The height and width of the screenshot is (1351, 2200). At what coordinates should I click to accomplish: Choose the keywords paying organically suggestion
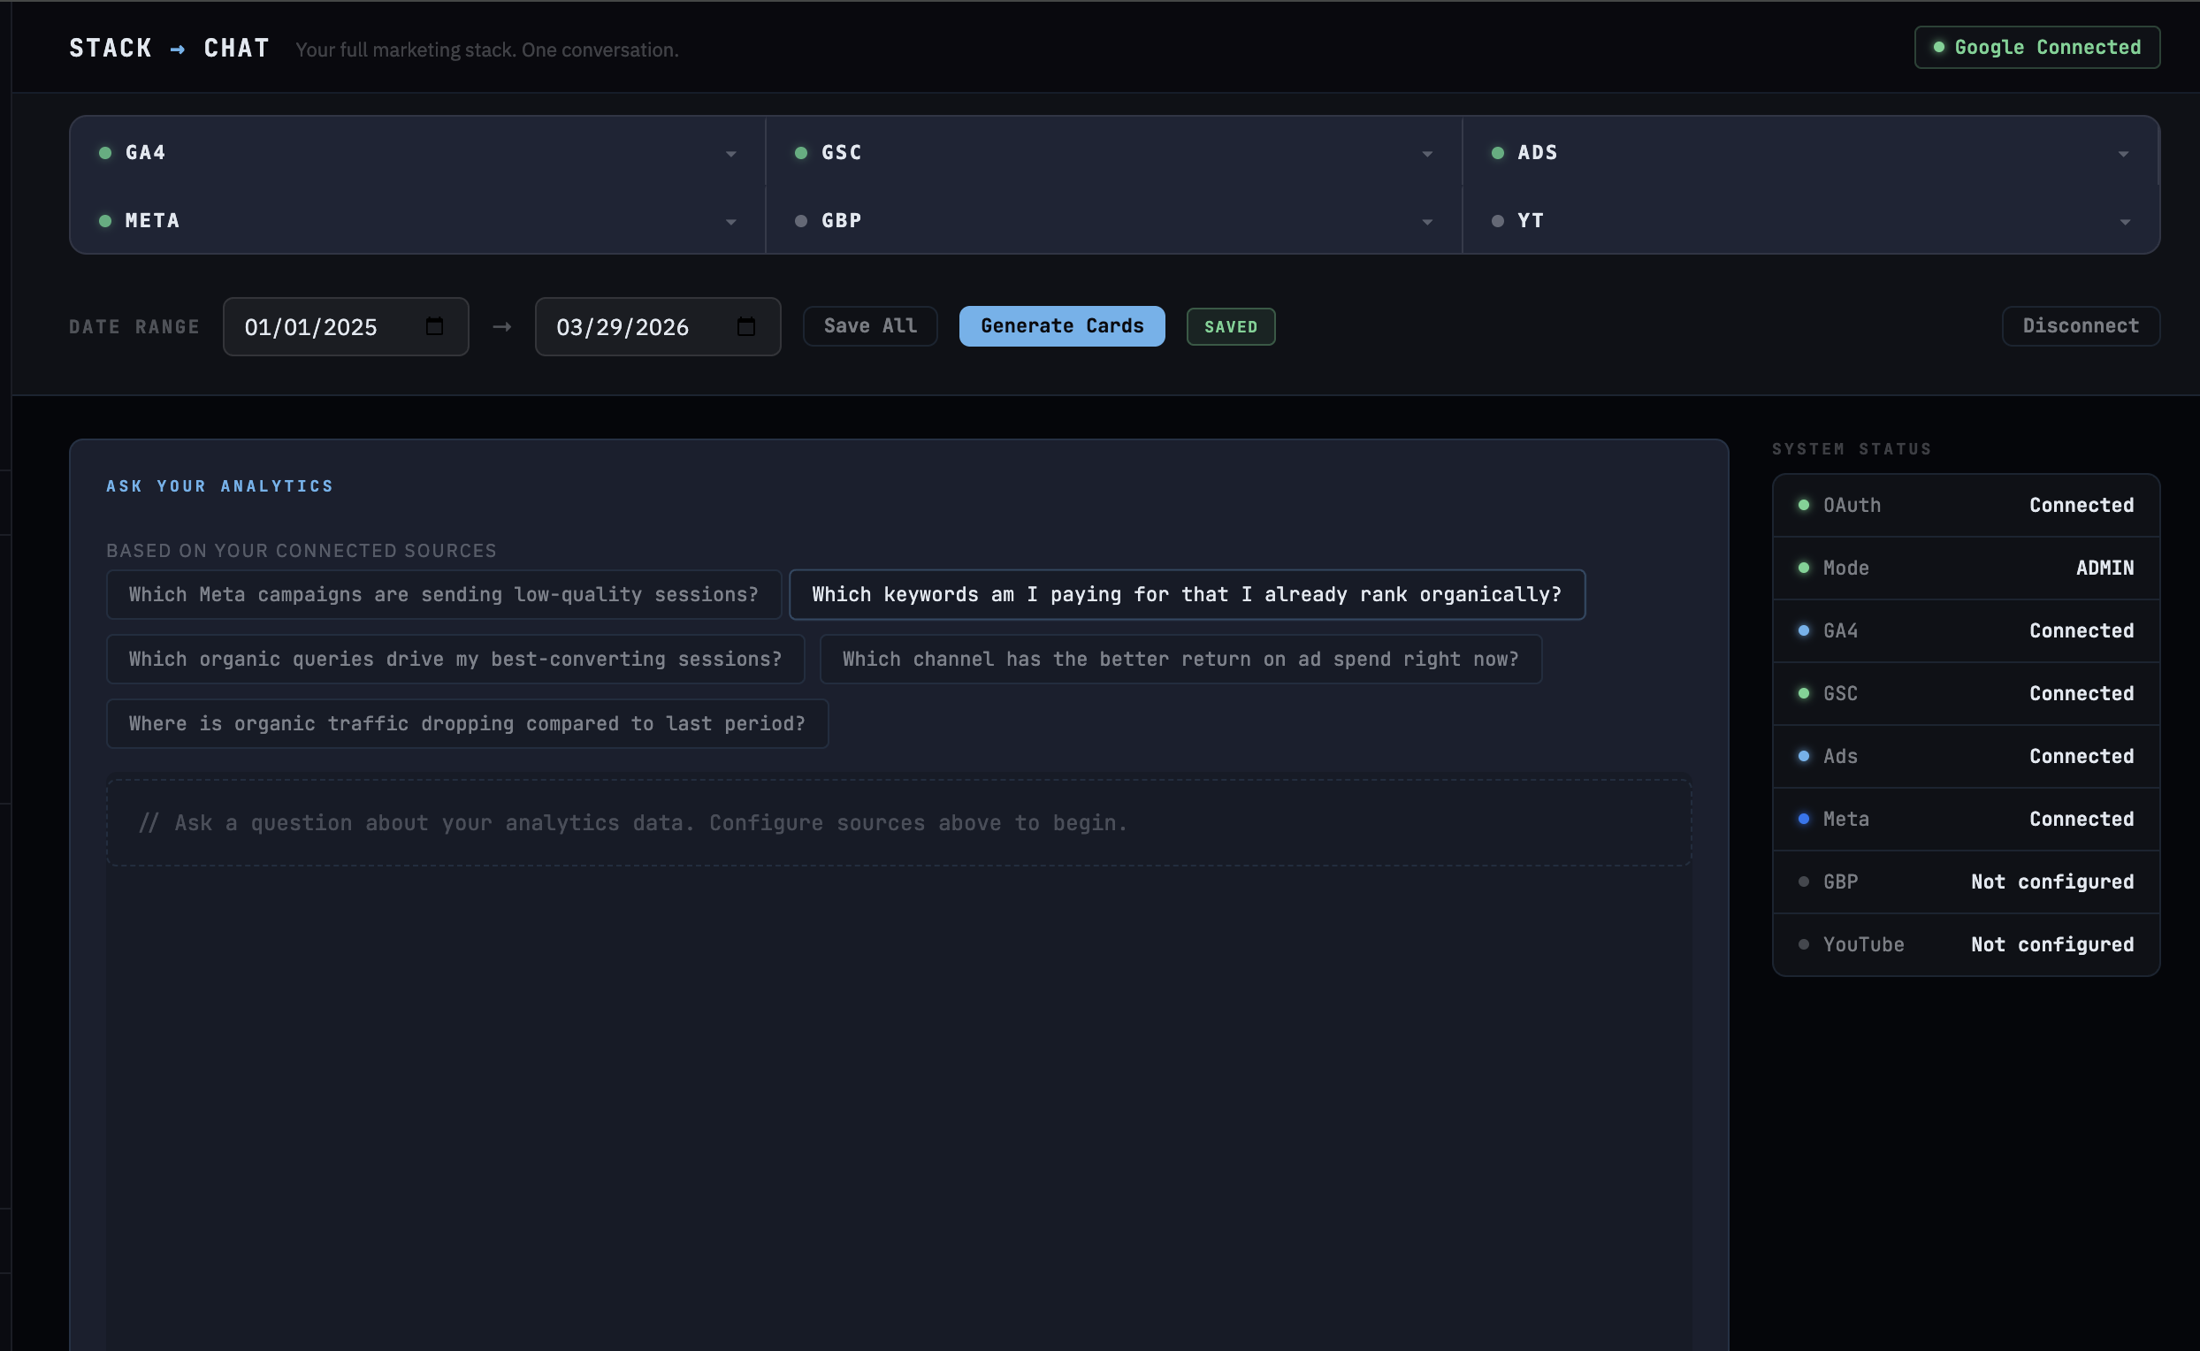pyautogui.click(x=1186, y=595)
